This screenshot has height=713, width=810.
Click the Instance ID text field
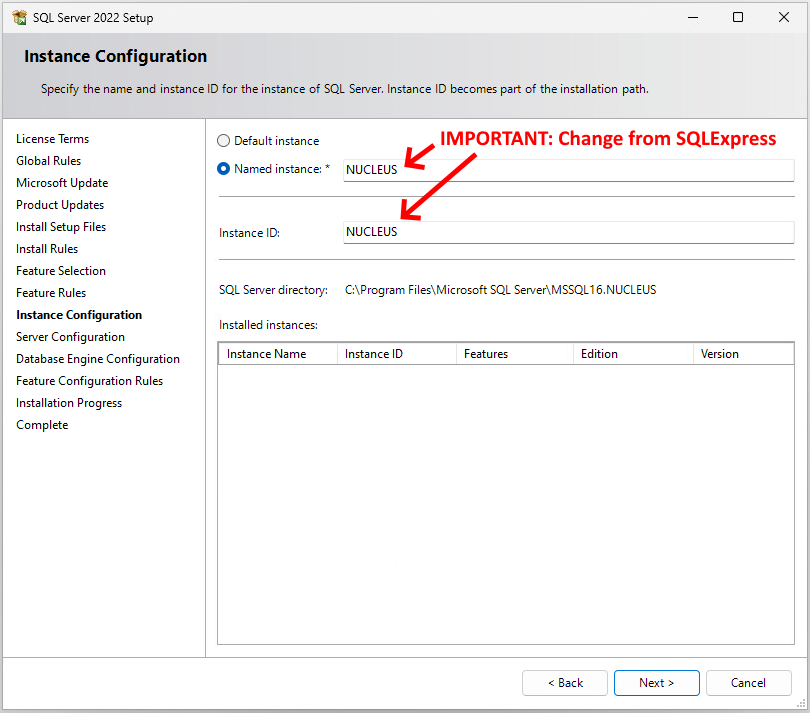click(568, 232)
